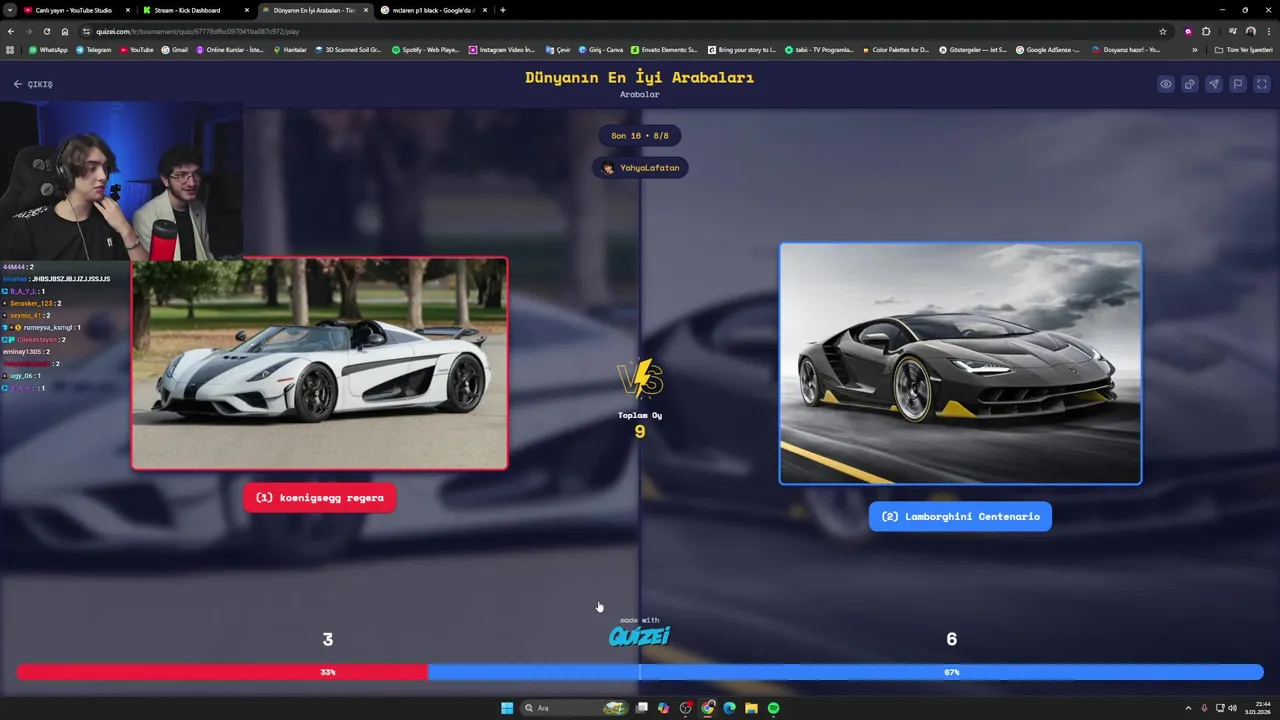This screenshot has width=1280, height=720.
Task: Open the Giriş - Canva bookmark
Action: [x=601, y=49]
